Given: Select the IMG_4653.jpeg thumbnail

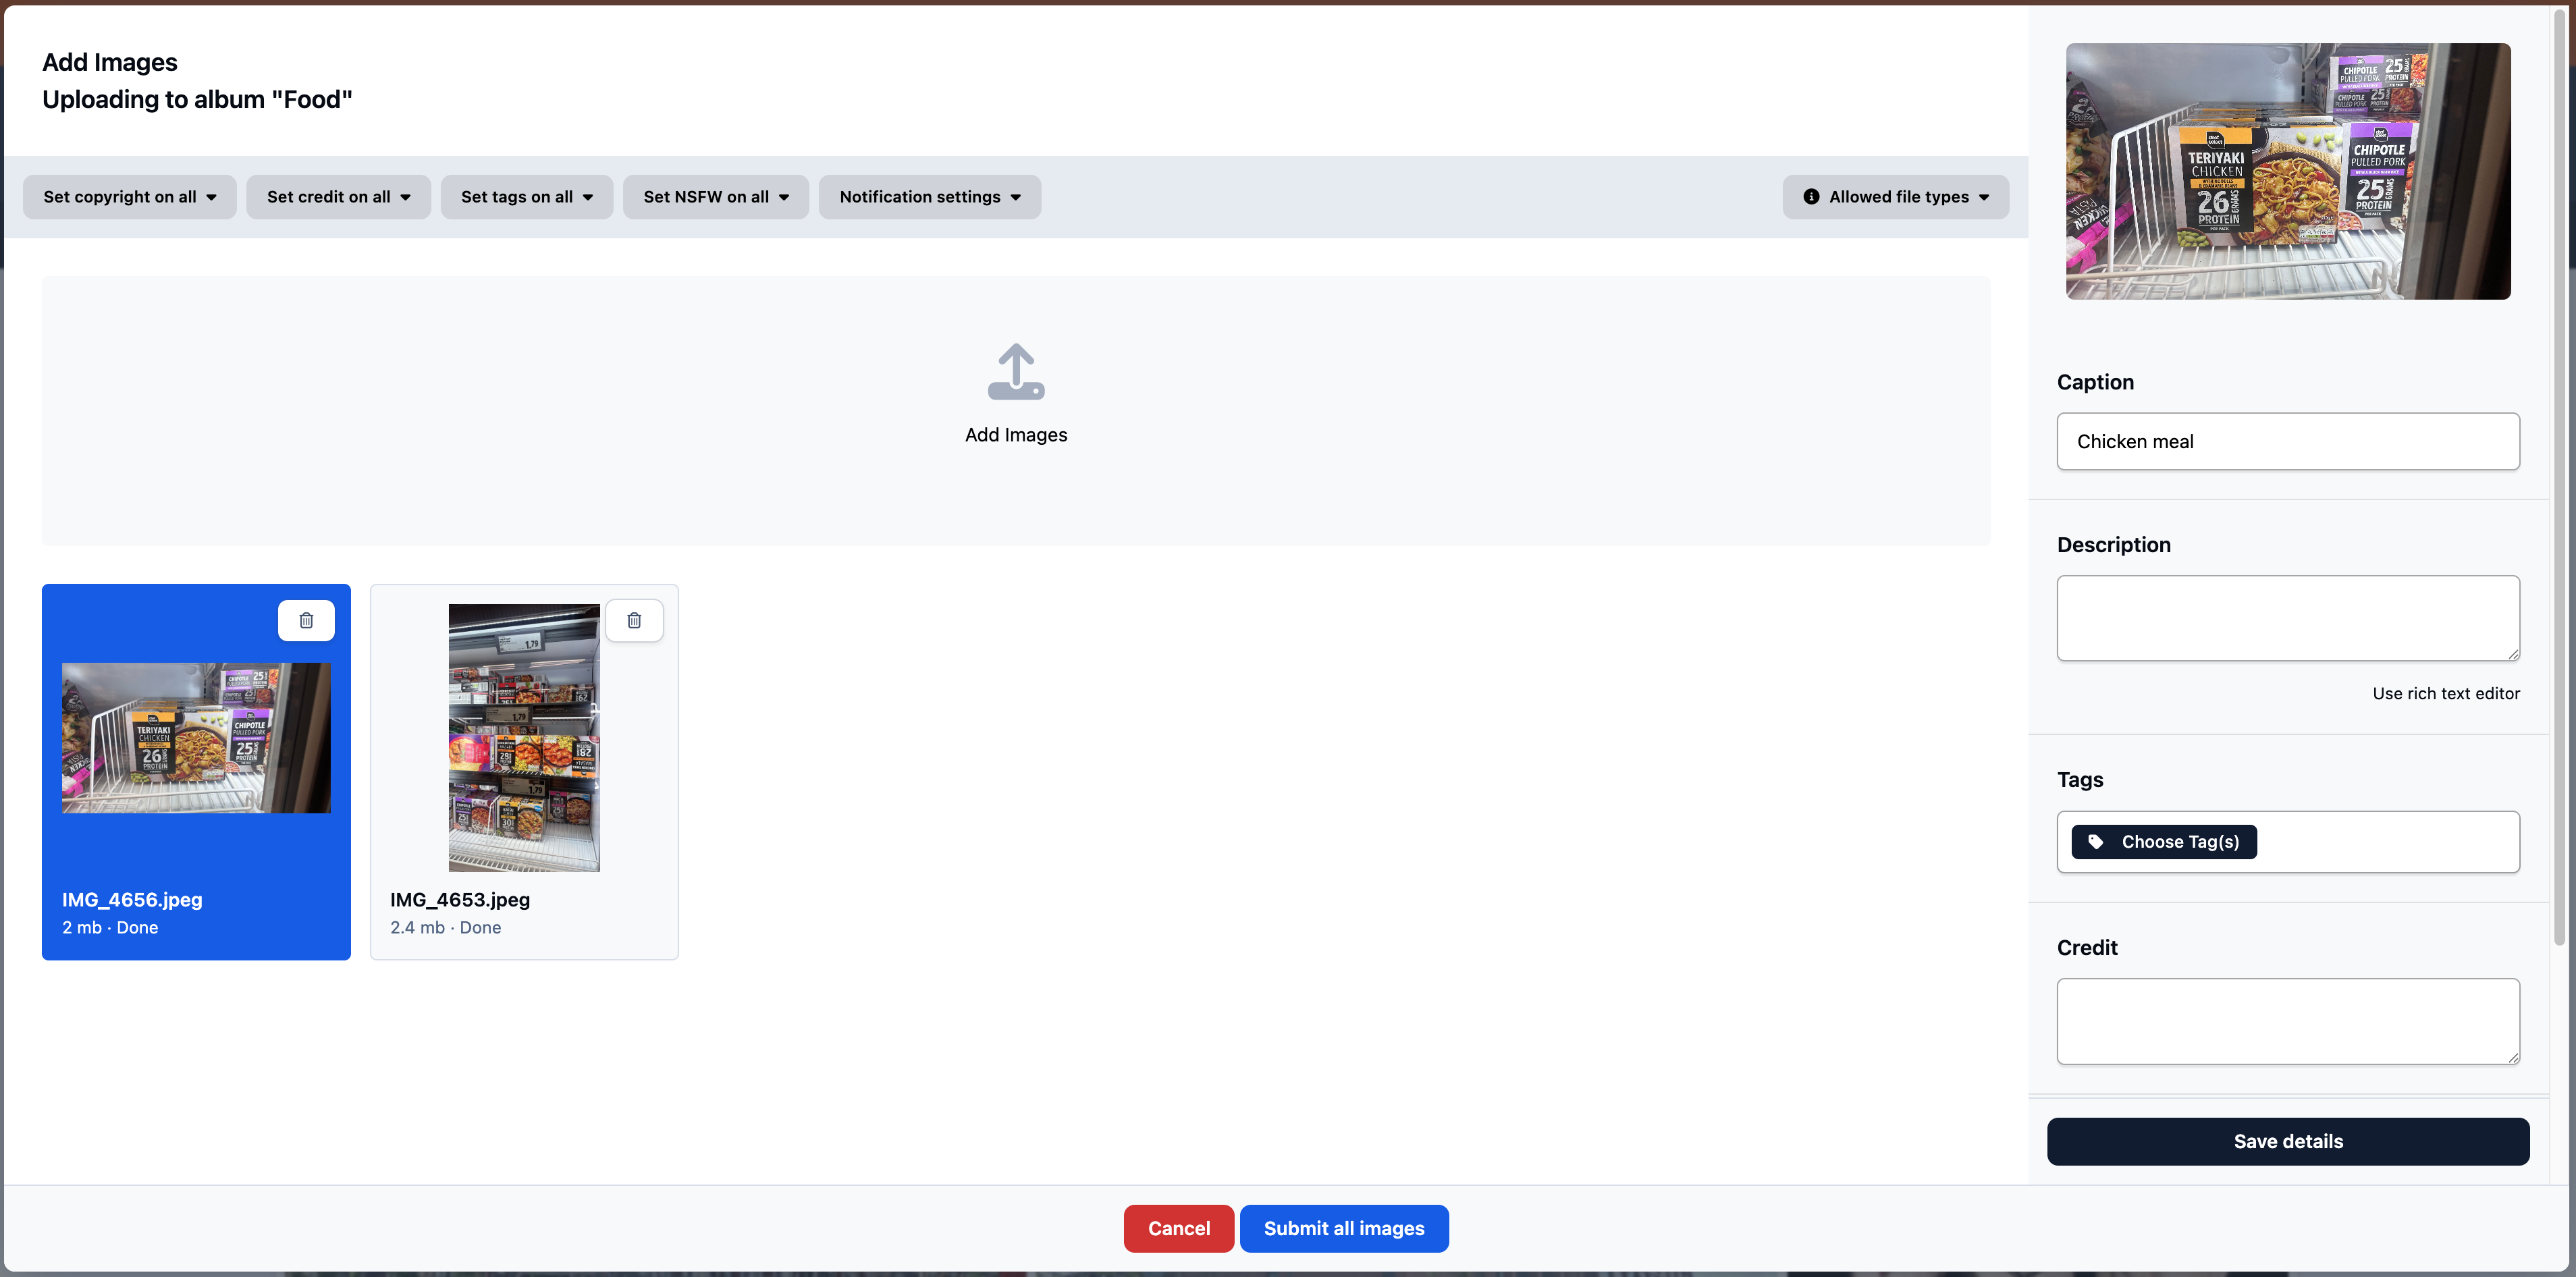Looking at the screenshot, I should click(524, 738).
